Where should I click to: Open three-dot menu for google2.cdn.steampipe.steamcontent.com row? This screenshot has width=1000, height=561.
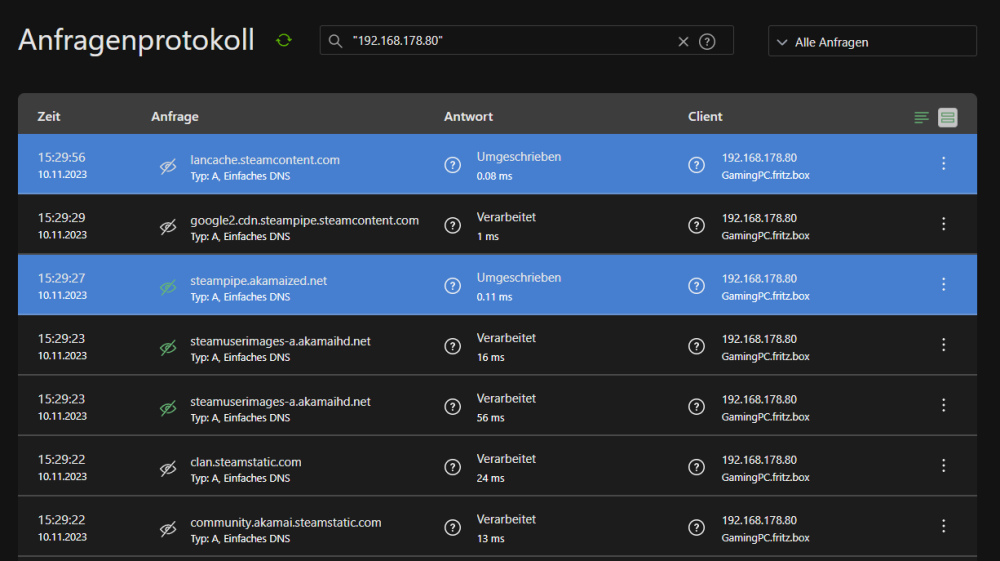click(x=943, y=224)
